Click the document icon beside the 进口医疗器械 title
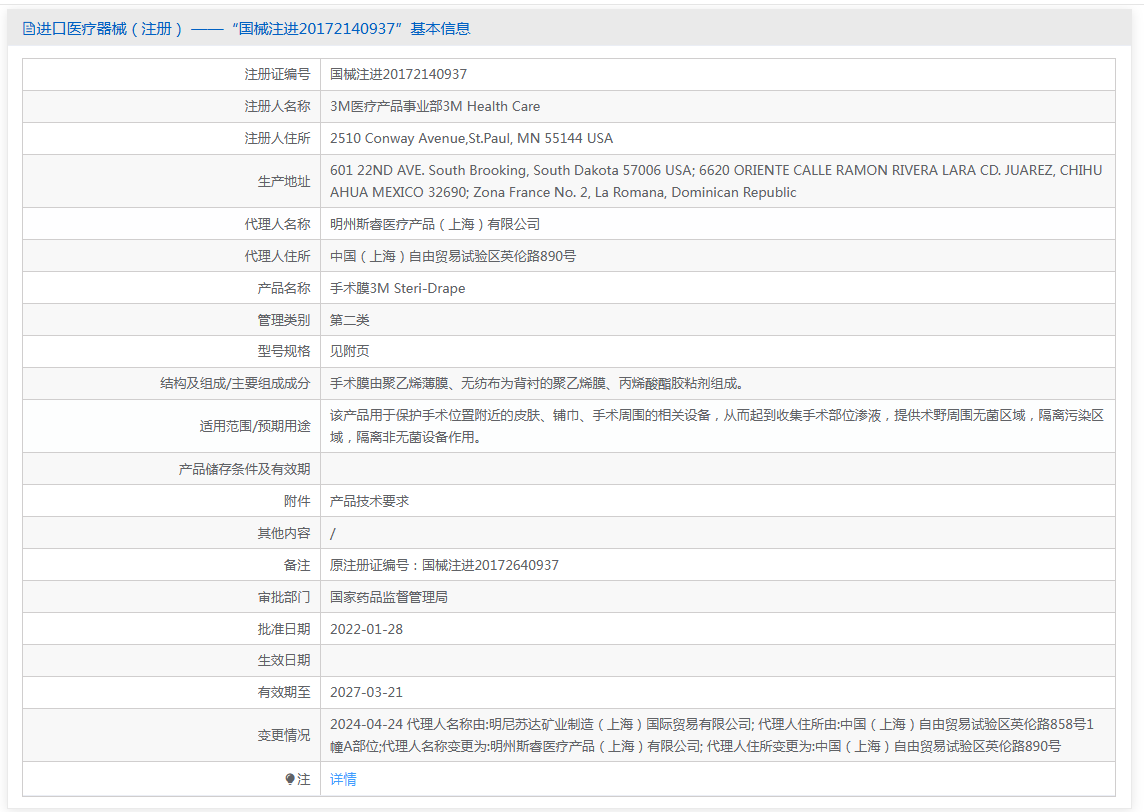The image size is (1144, 812). (x=28, y=29)
